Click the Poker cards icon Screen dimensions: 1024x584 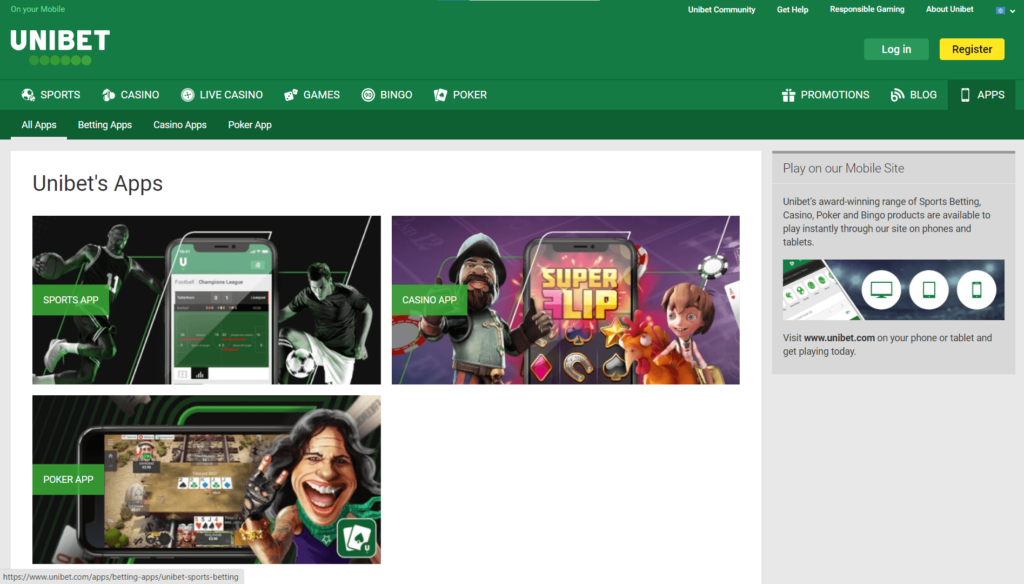441,95
